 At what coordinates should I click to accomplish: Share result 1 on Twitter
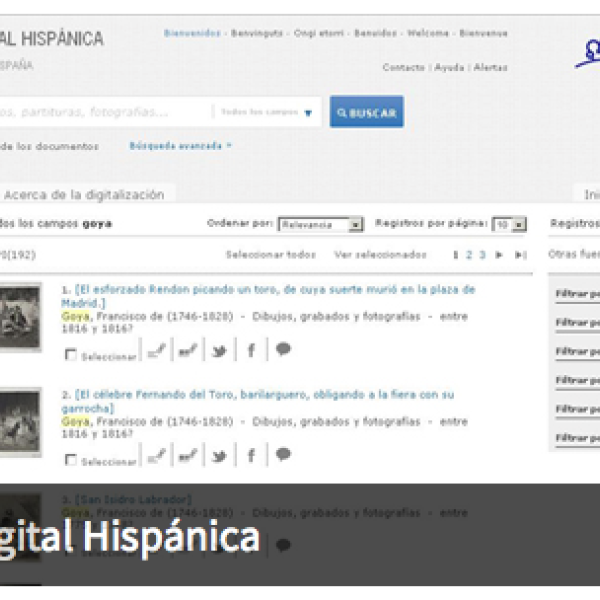tap(219, 351)
